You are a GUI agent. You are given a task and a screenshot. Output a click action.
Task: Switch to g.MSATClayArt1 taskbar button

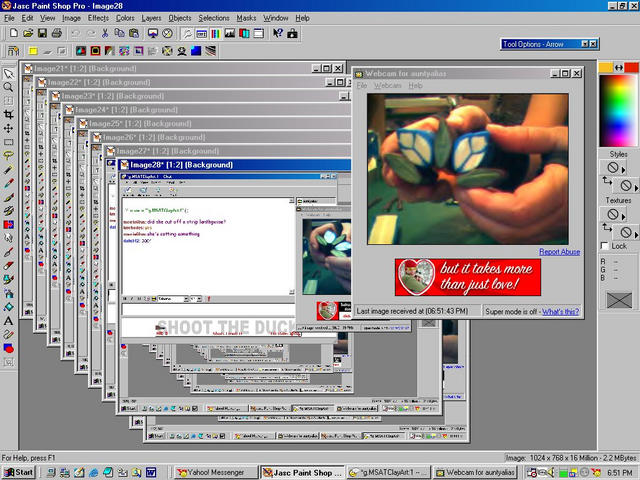(388, 472)
